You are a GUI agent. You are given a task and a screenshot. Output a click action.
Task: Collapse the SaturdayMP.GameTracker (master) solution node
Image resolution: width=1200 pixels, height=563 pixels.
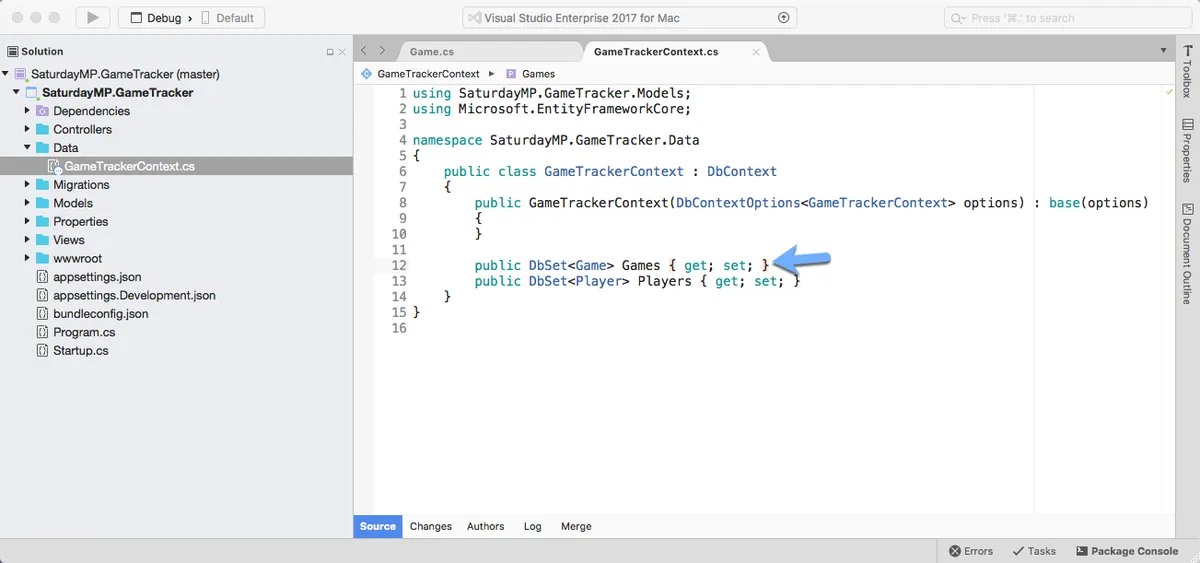pos(6,74)
